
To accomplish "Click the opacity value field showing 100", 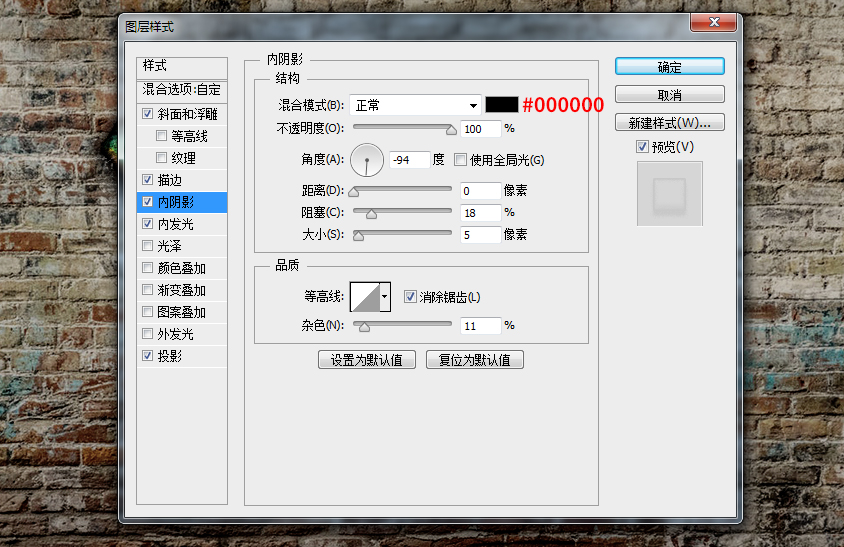I will coord(480,129).
